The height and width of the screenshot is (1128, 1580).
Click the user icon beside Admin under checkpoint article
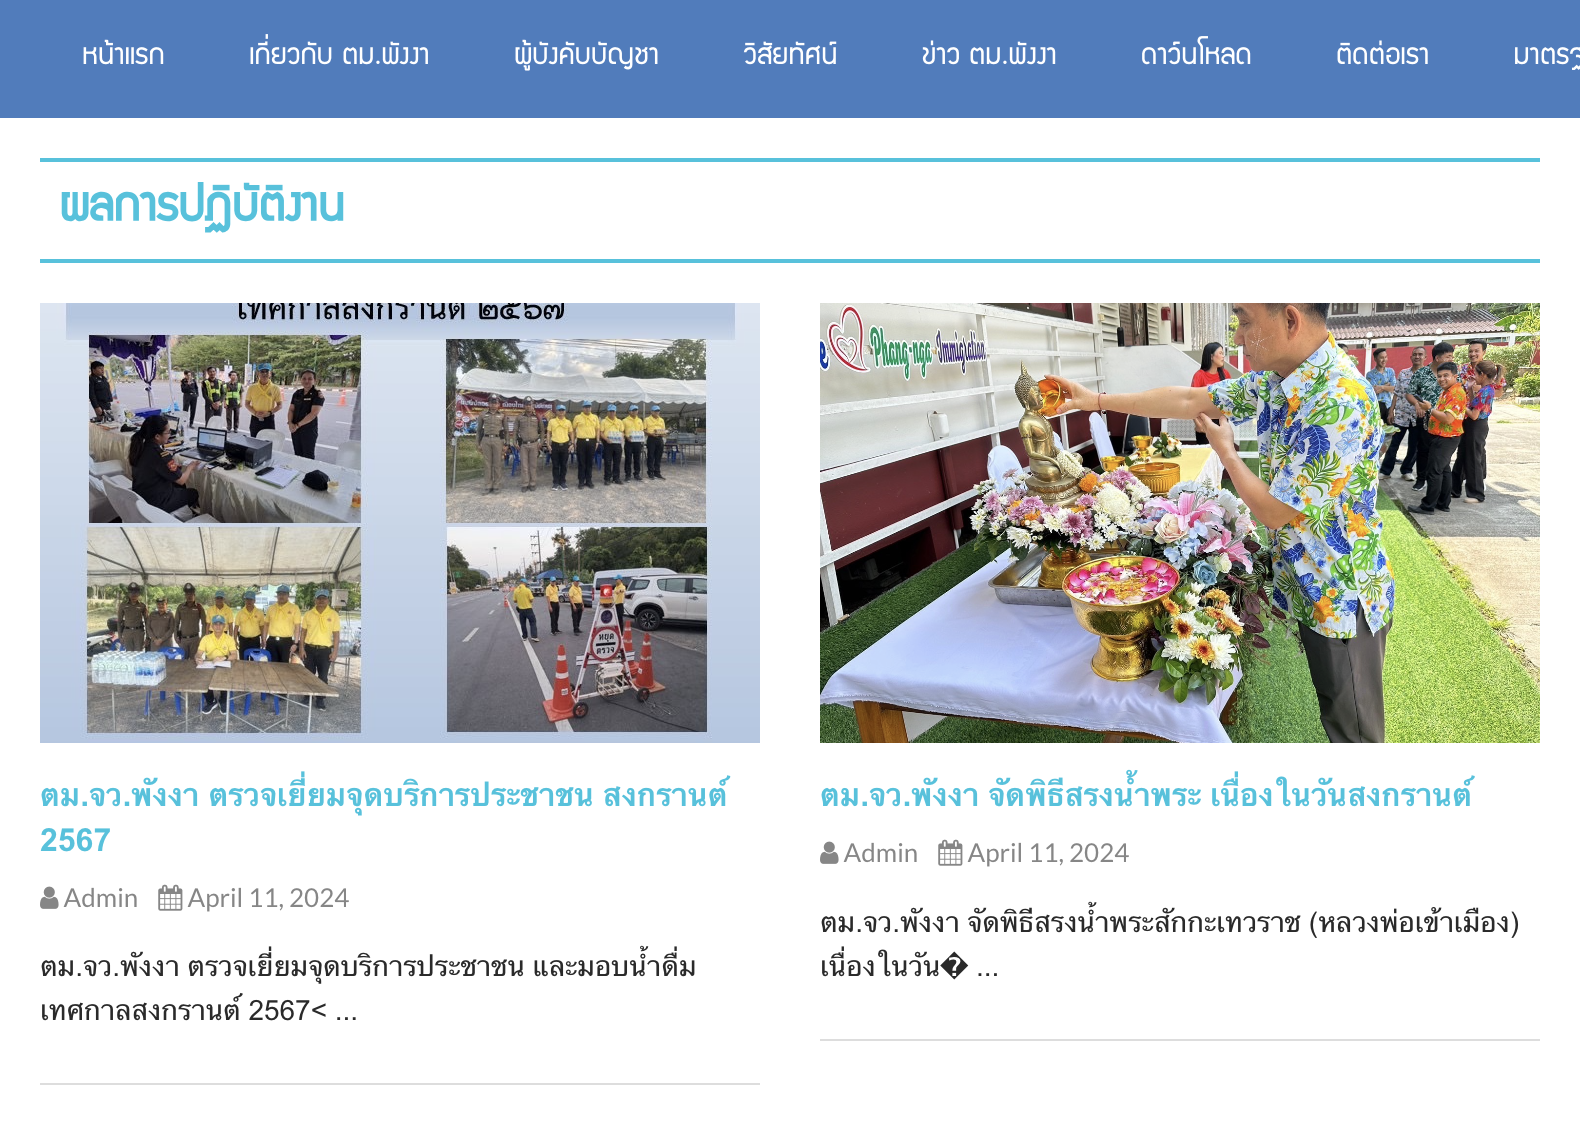[x=49, y=898]
